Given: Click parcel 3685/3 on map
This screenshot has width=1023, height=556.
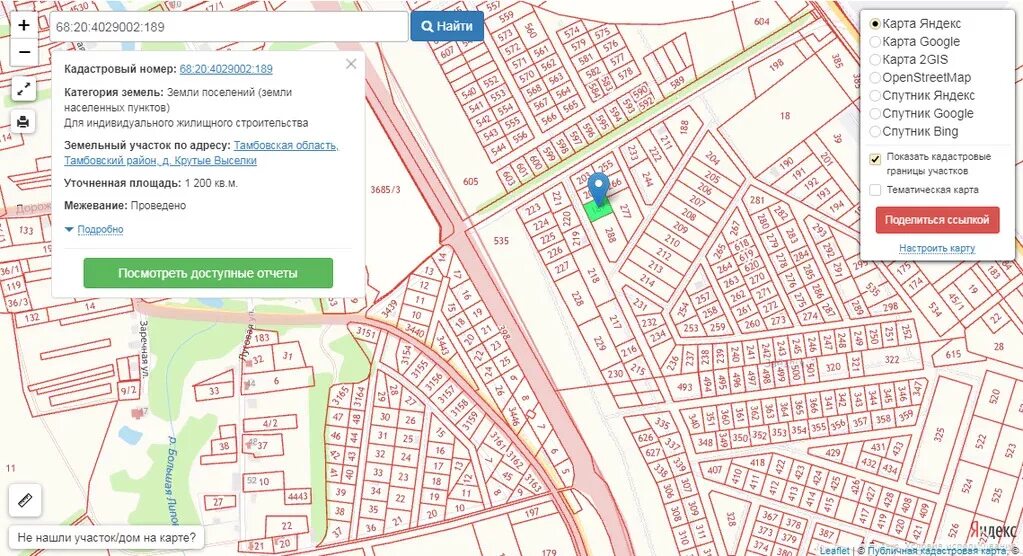Looking at the screenshot, I should click(386, 189).
